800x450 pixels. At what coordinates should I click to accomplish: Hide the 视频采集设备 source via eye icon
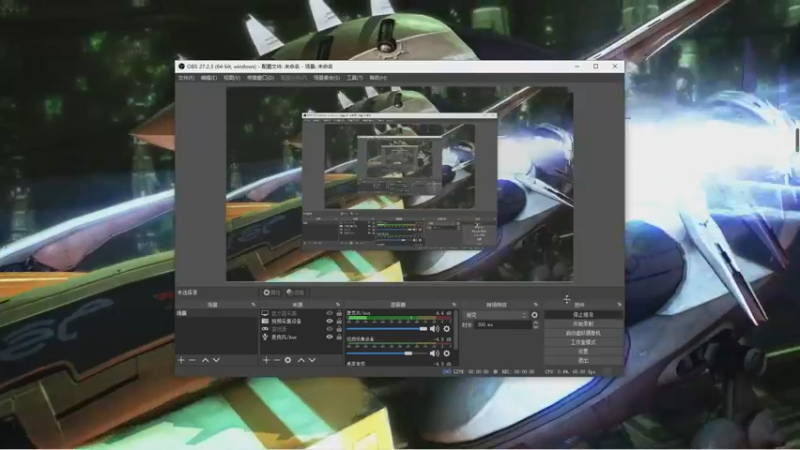[x=329, y=321]
